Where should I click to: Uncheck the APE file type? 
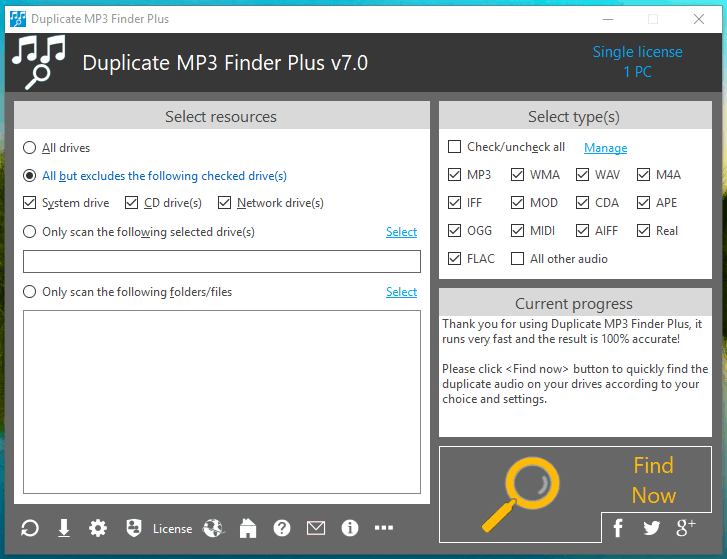click(x=644, y=203)
